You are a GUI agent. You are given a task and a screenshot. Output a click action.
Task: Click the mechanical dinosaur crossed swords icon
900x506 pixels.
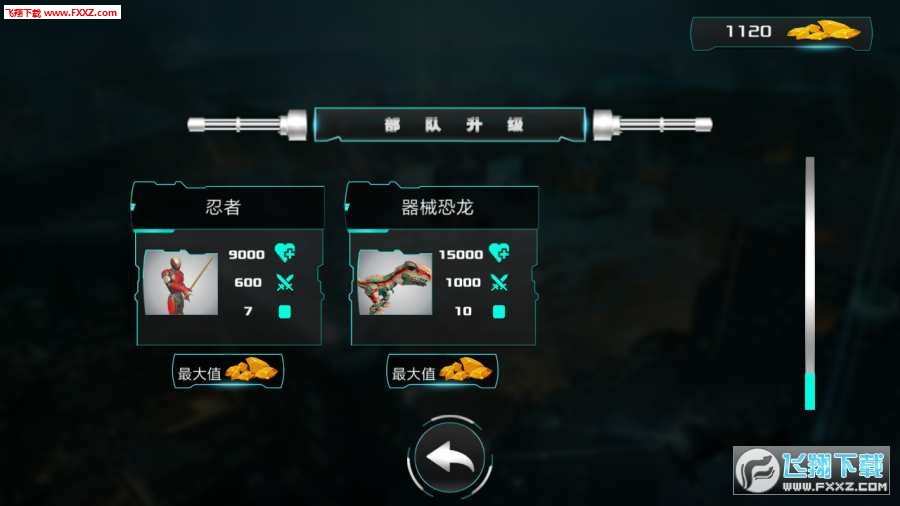[x=499, y=282]
